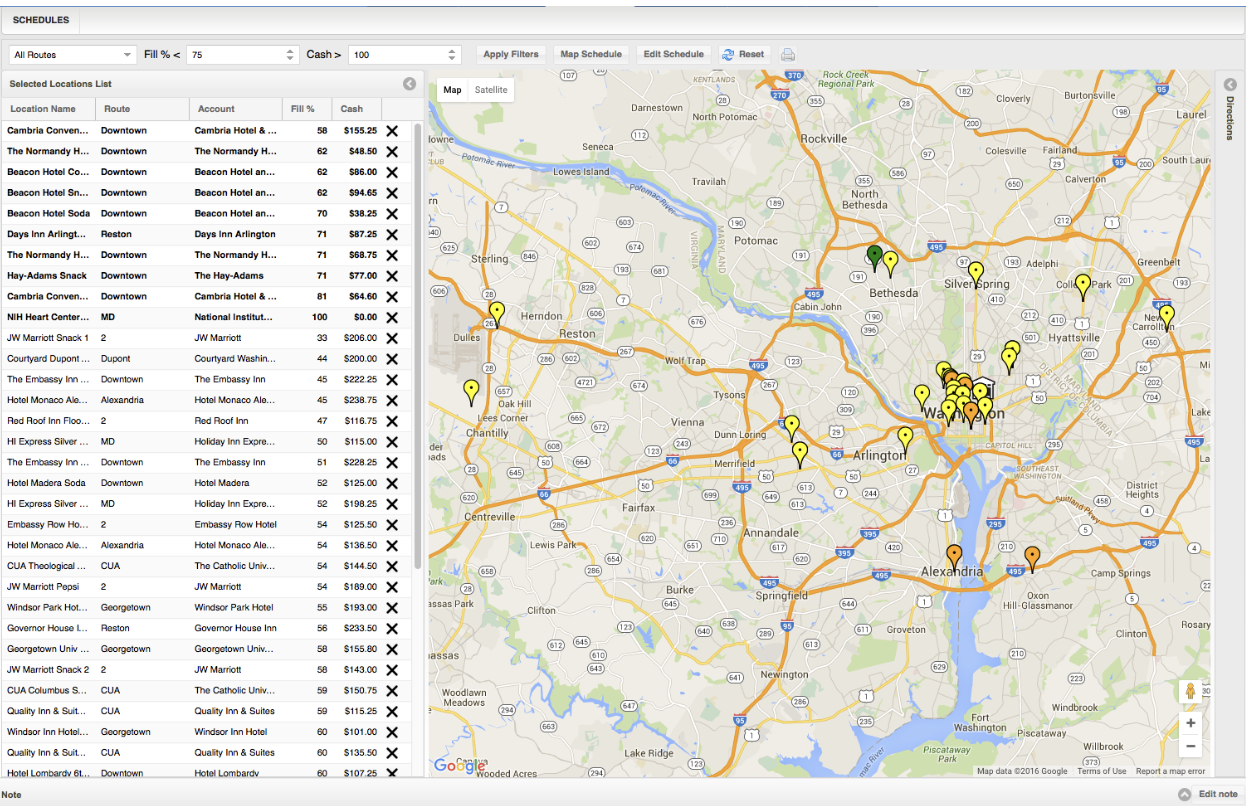Click the yellow pin at Arlington
The image size is (1246, 806).
coord(905,440)
